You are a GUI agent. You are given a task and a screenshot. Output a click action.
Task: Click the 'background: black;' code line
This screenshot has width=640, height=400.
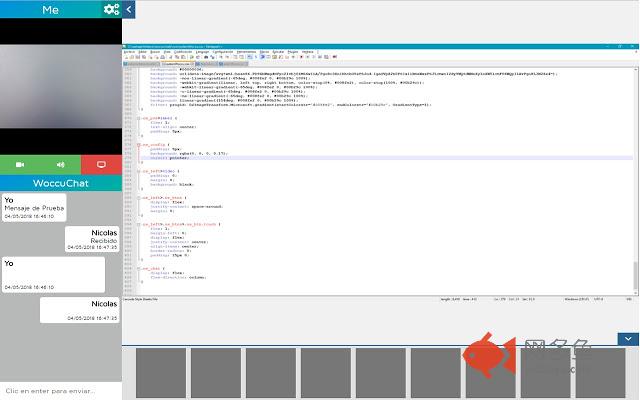(x=171, y=184)
